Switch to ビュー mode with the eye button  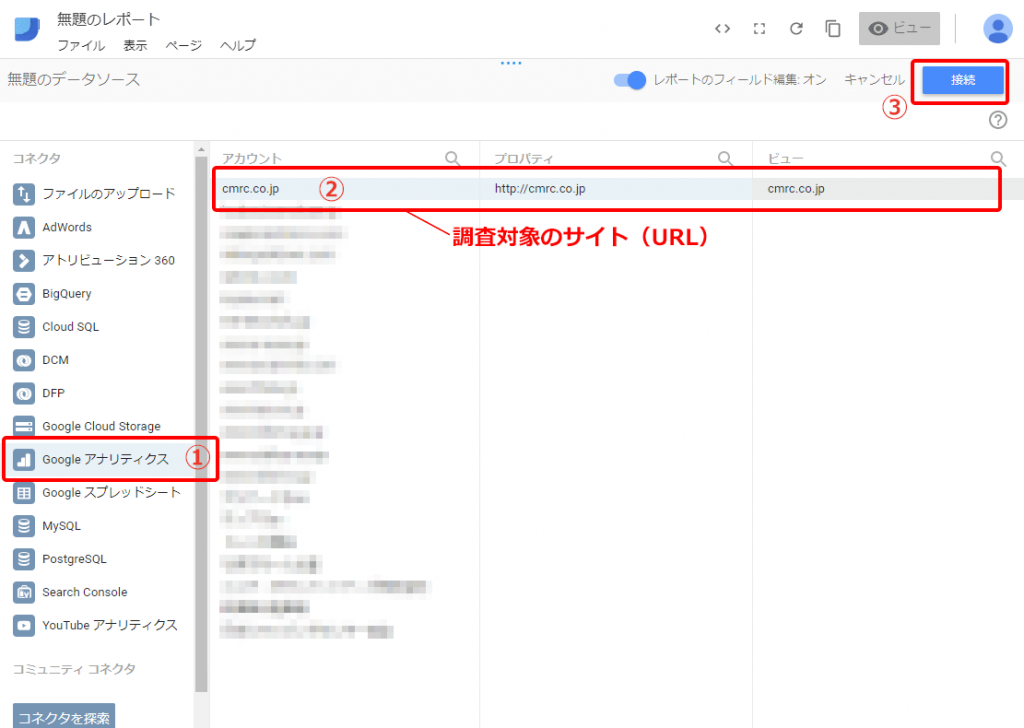point(899,29)
